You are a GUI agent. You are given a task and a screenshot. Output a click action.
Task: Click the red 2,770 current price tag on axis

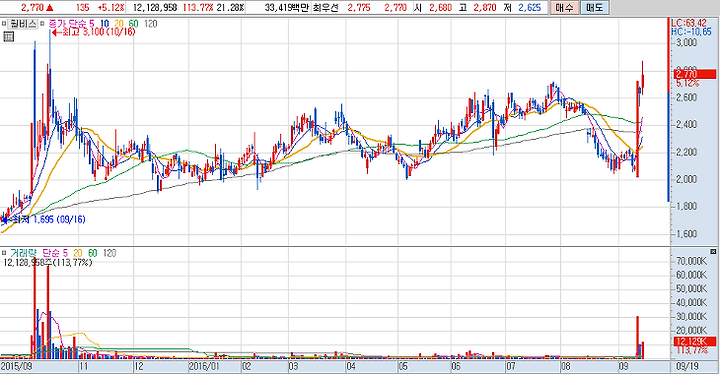695,74
